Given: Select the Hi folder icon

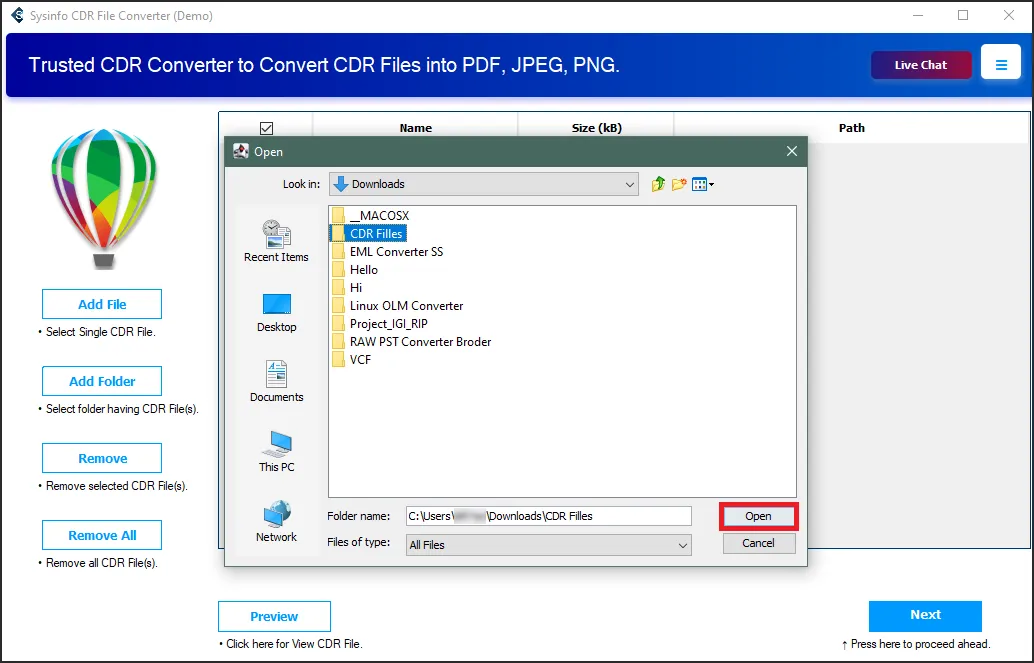Looking at the screenshot, I should point(338,288).
